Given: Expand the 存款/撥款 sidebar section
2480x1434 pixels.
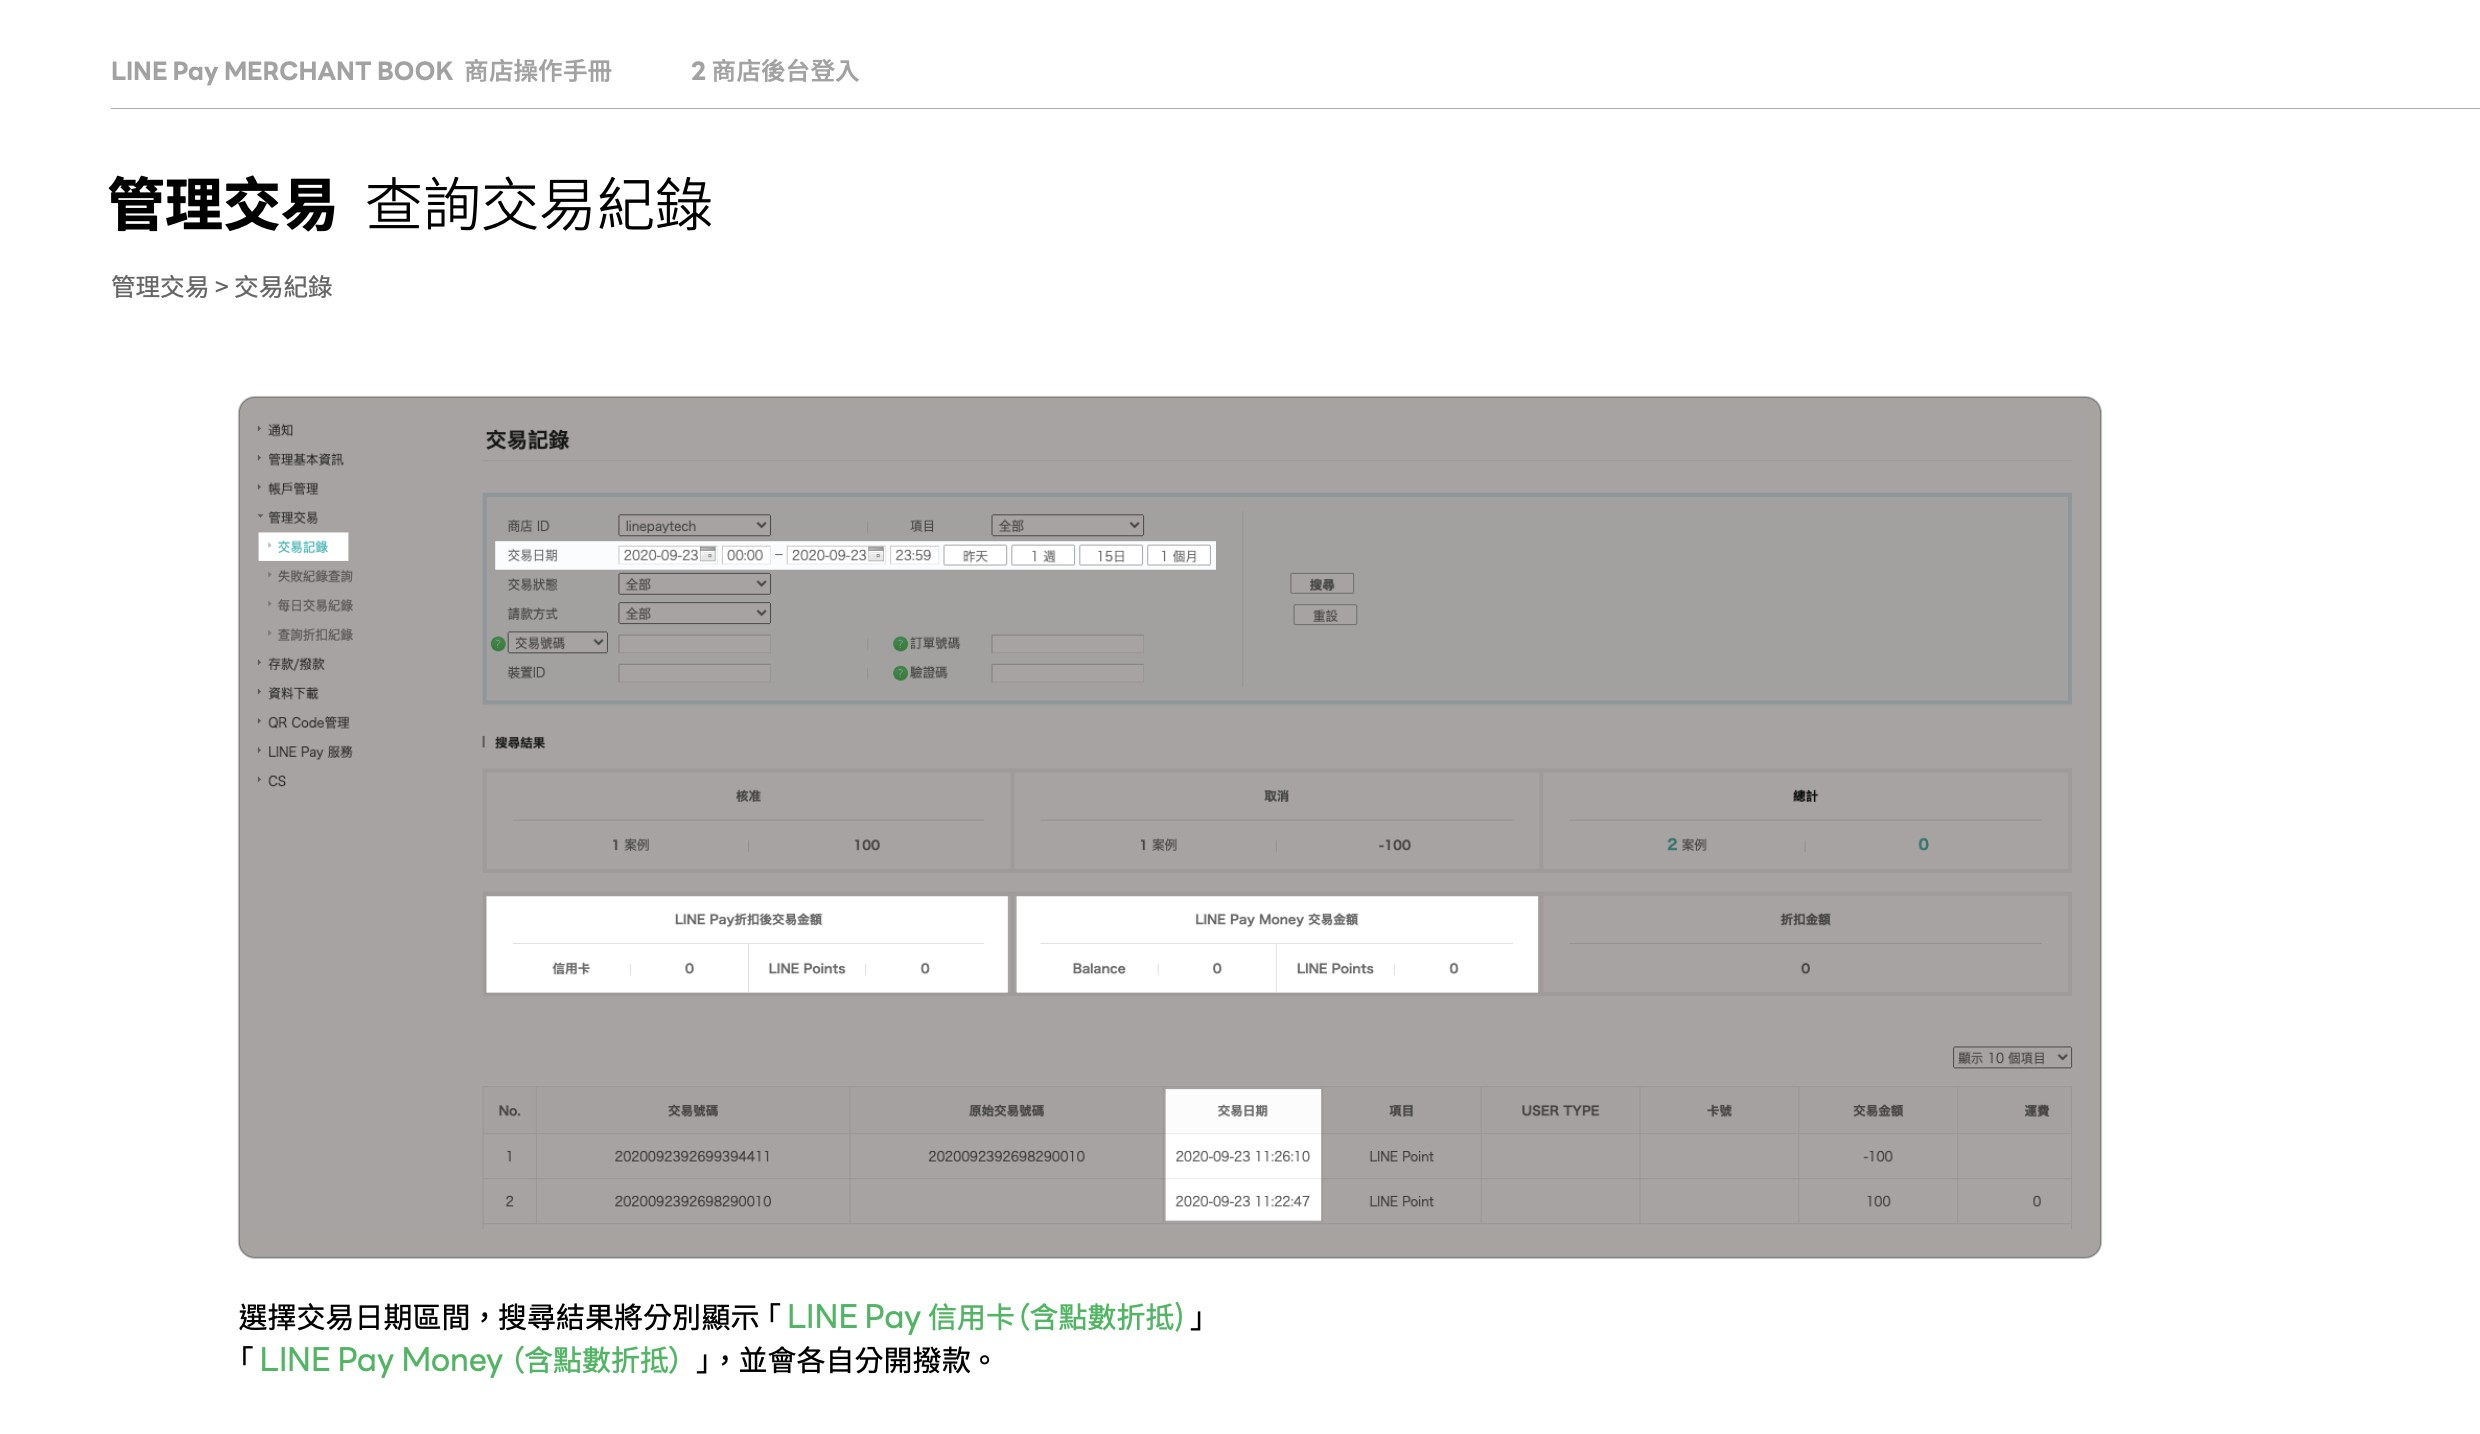Looking at the screenshot, I should click(x=296, y=664).
